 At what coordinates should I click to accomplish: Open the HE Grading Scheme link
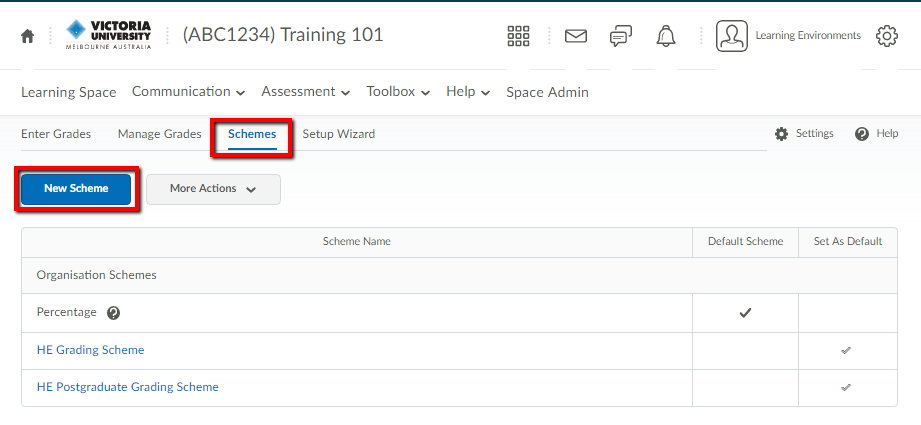90,350
